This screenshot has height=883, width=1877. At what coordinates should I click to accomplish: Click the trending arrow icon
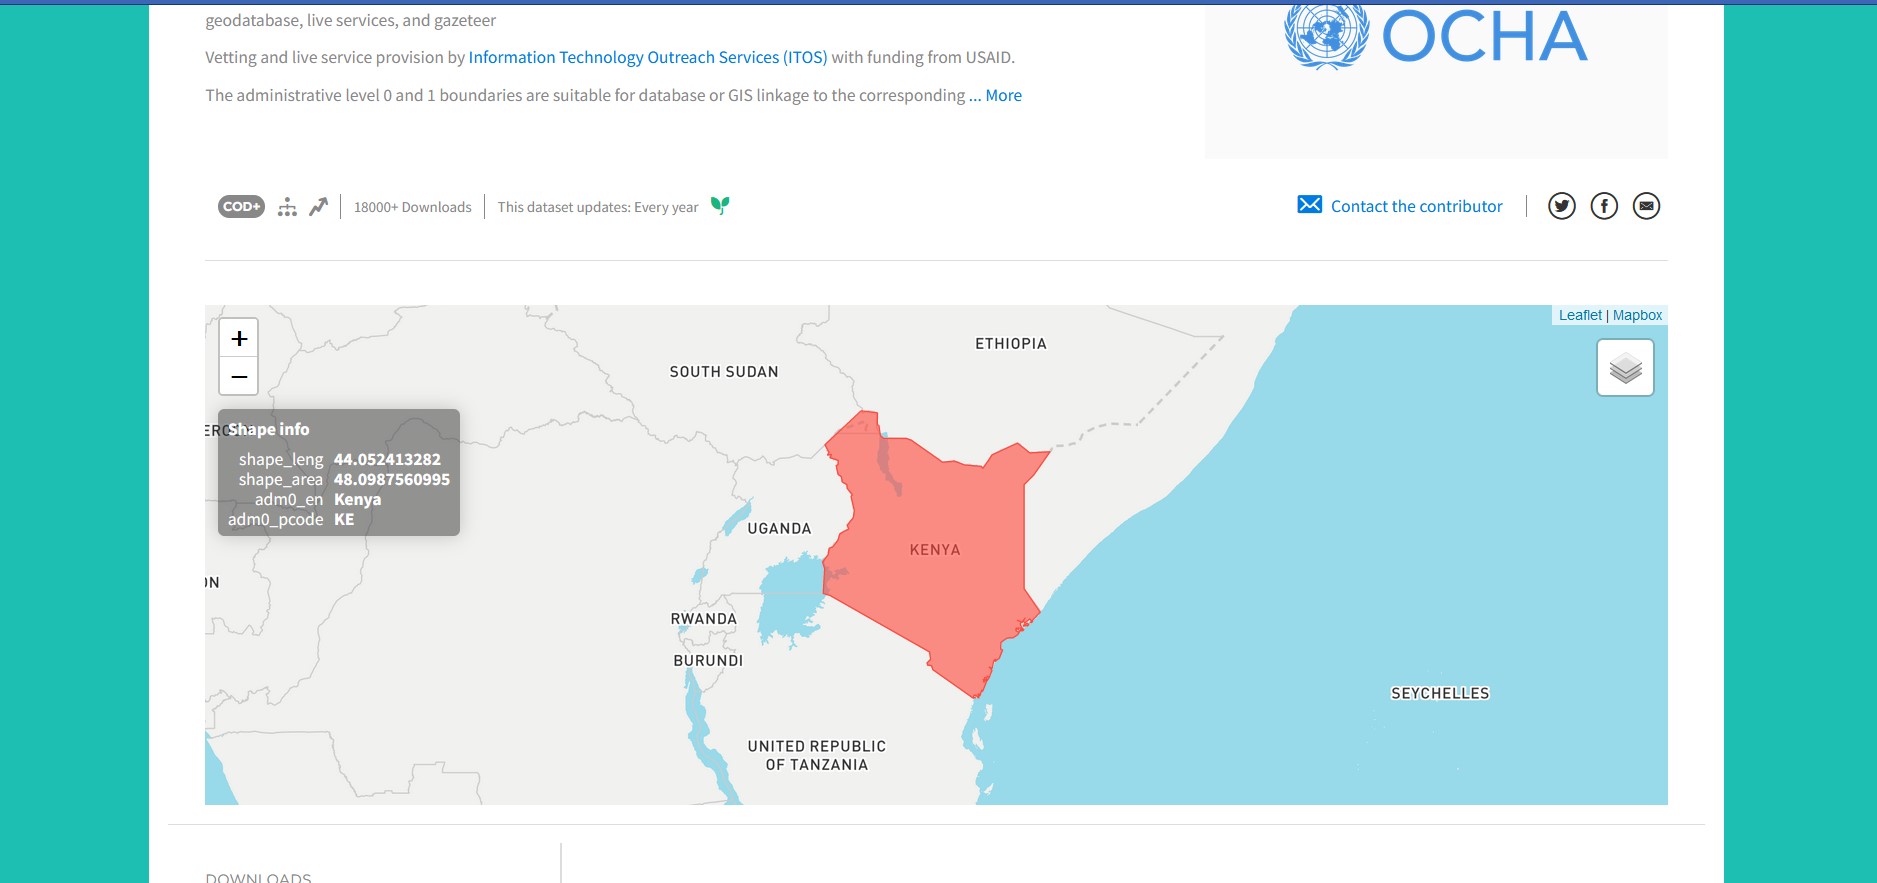tap(318, 207)
